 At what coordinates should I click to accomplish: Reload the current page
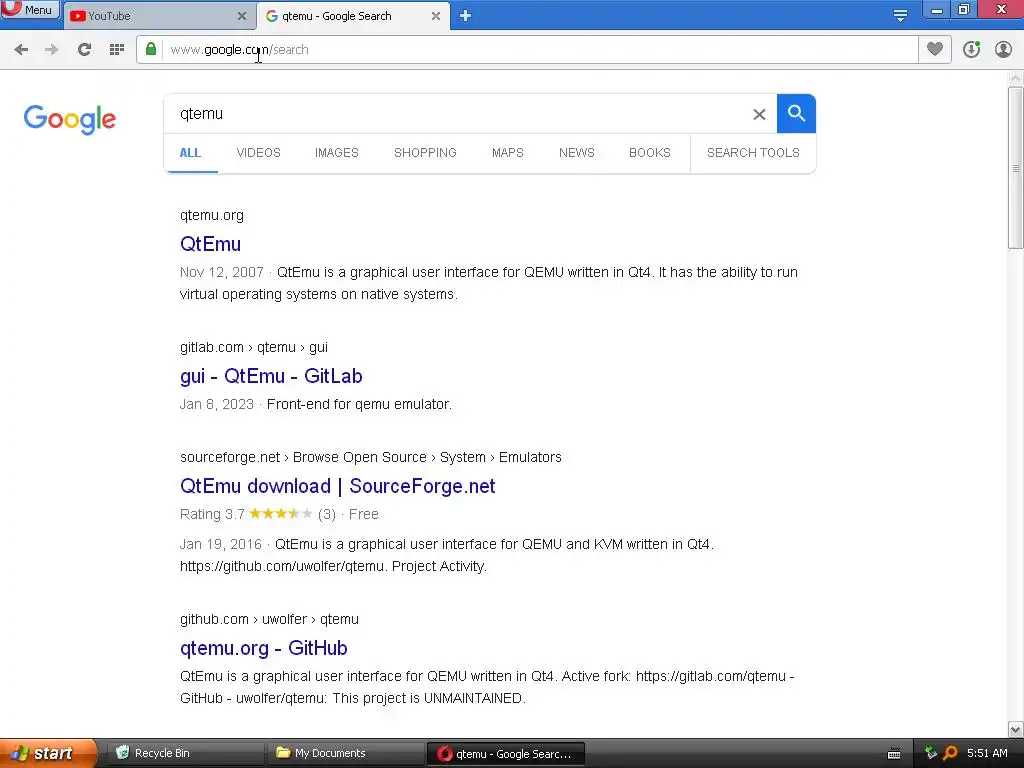tap(84, 50)
